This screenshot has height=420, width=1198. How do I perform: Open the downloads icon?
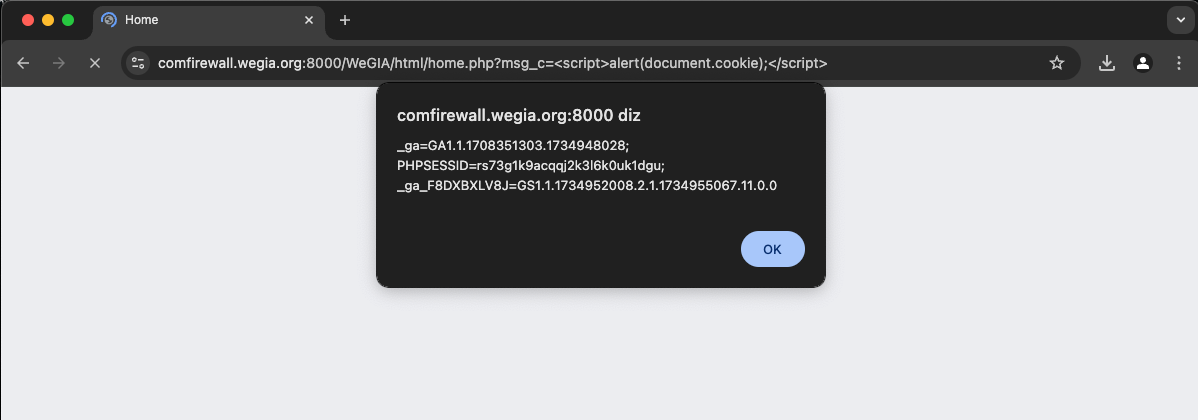pos(1106,63)
